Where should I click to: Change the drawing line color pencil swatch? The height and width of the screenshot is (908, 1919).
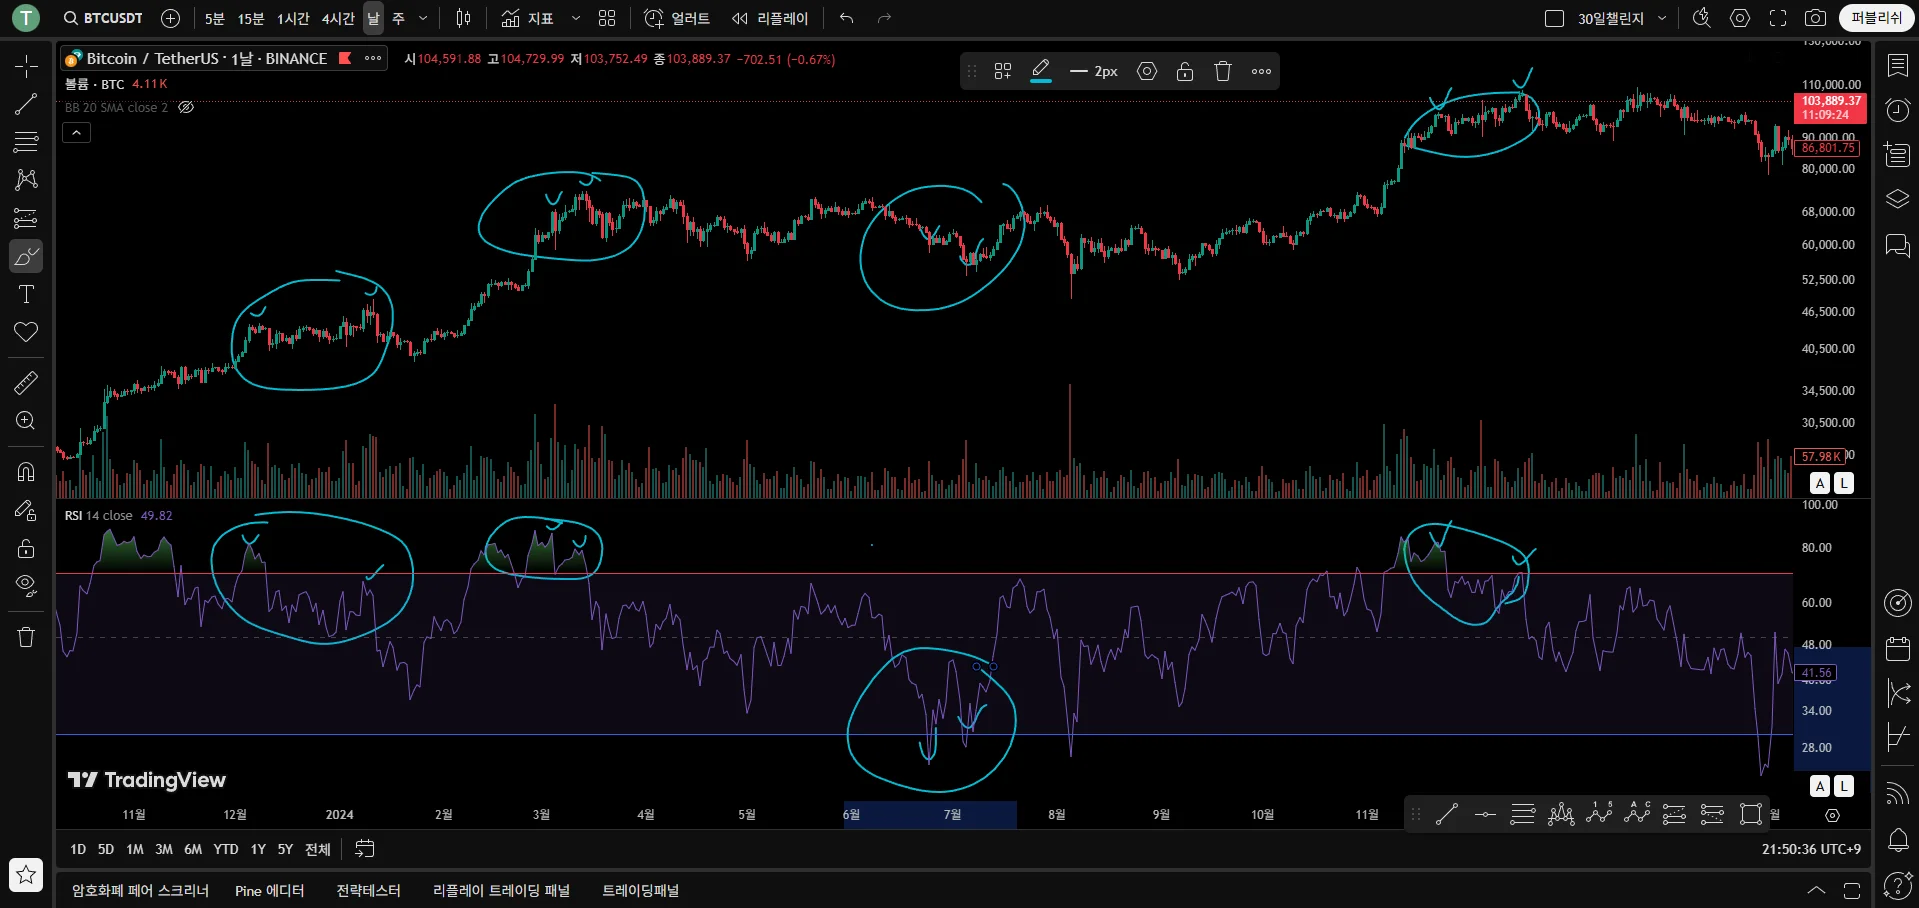click(x=1040, y=71)
